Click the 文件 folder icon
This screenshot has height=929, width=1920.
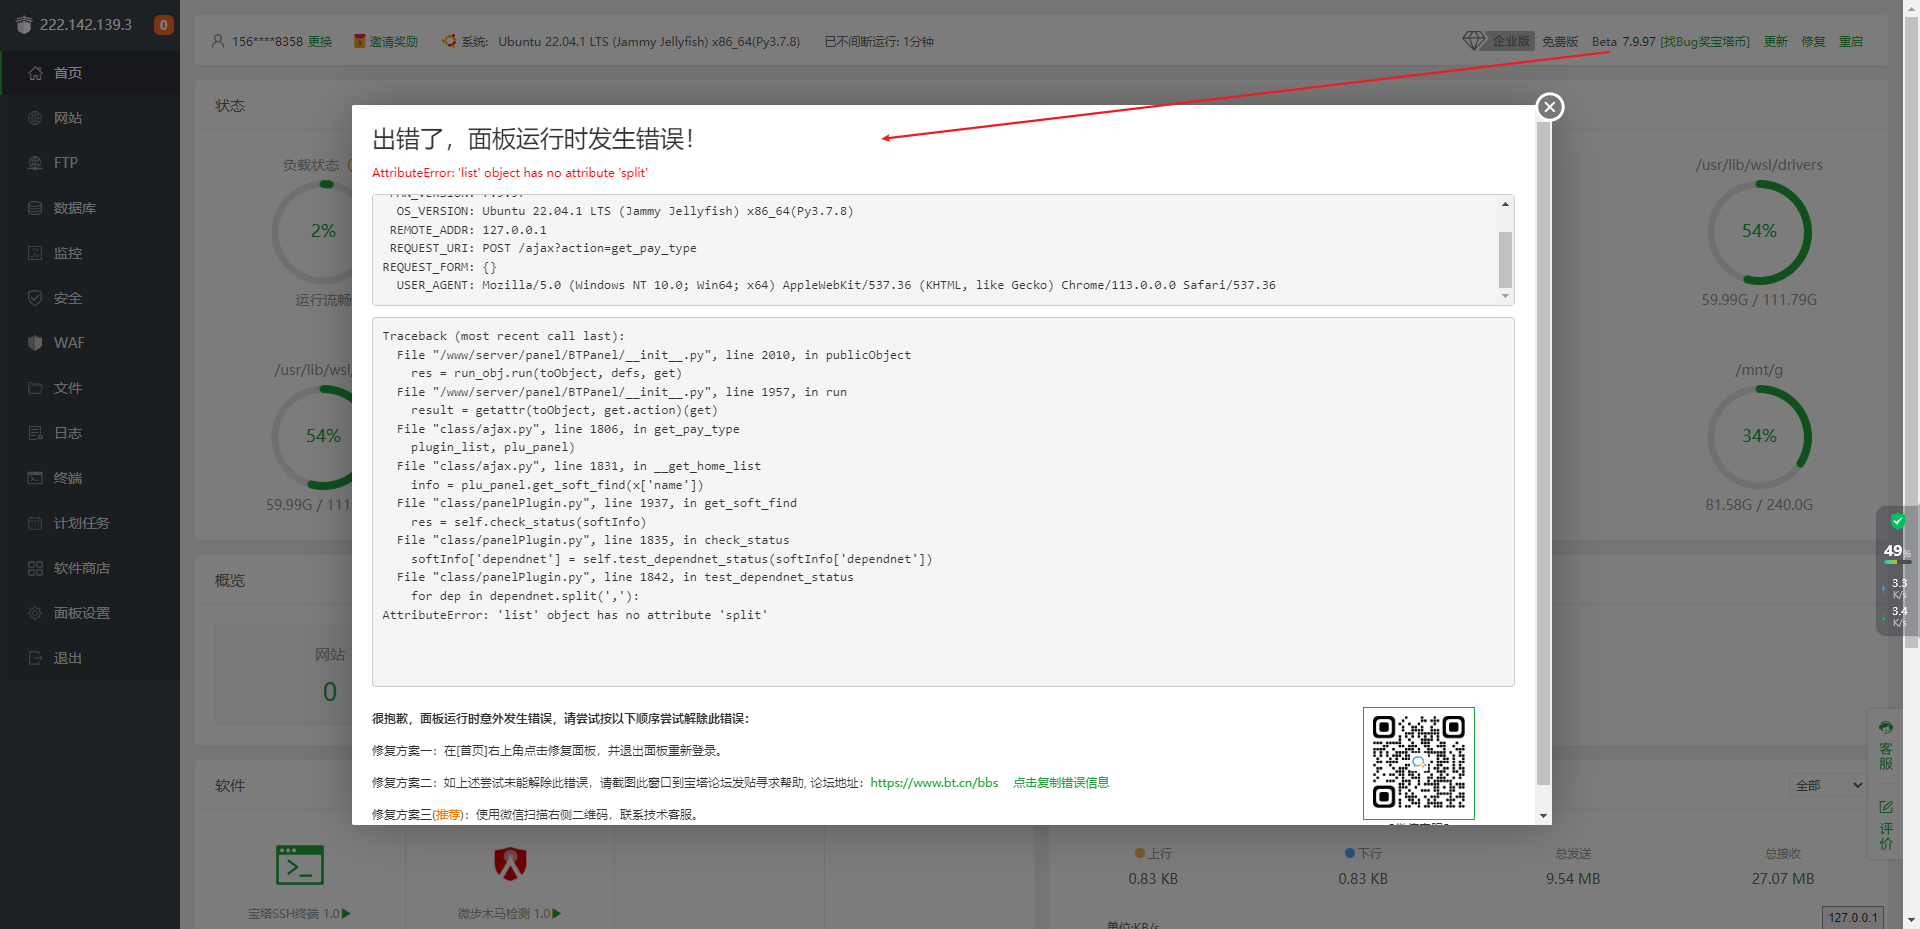35,388
